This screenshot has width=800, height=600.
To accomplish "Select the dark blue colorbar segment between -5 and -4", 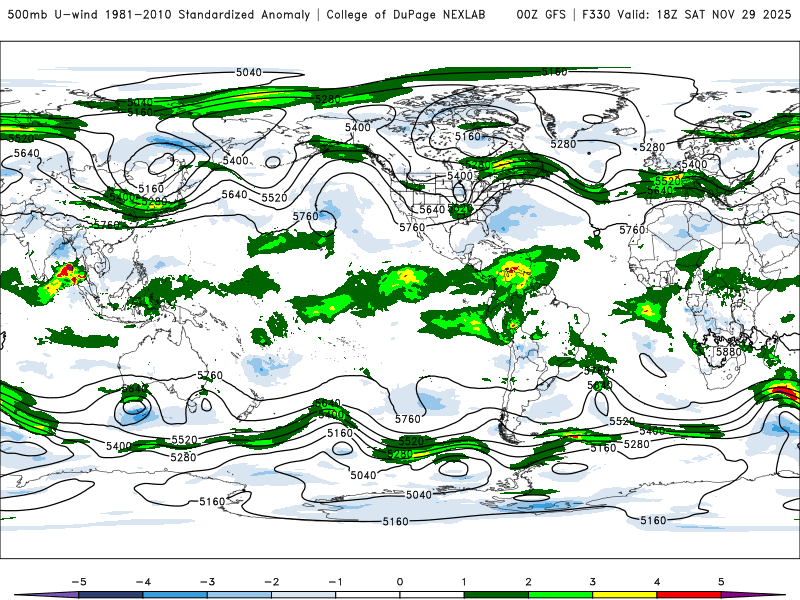I will [x=111, y=595].
